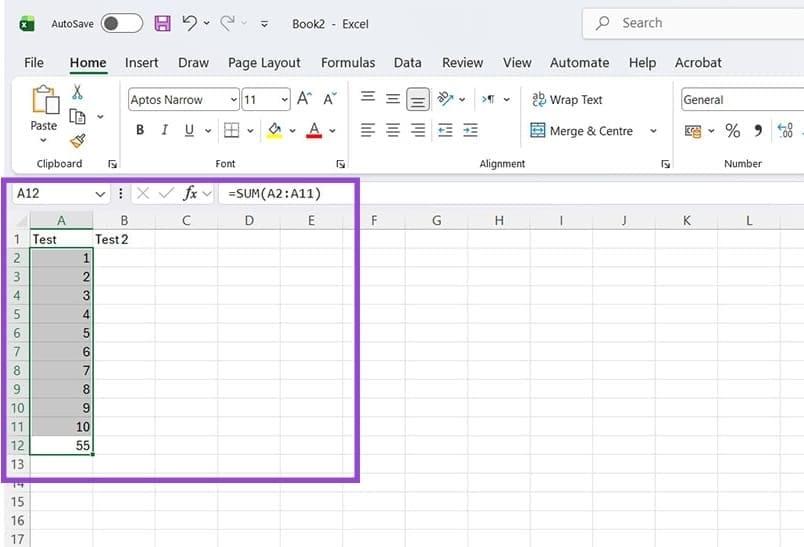Click the Redo arrow icon

pyautogui.click(x=227, y=23)
